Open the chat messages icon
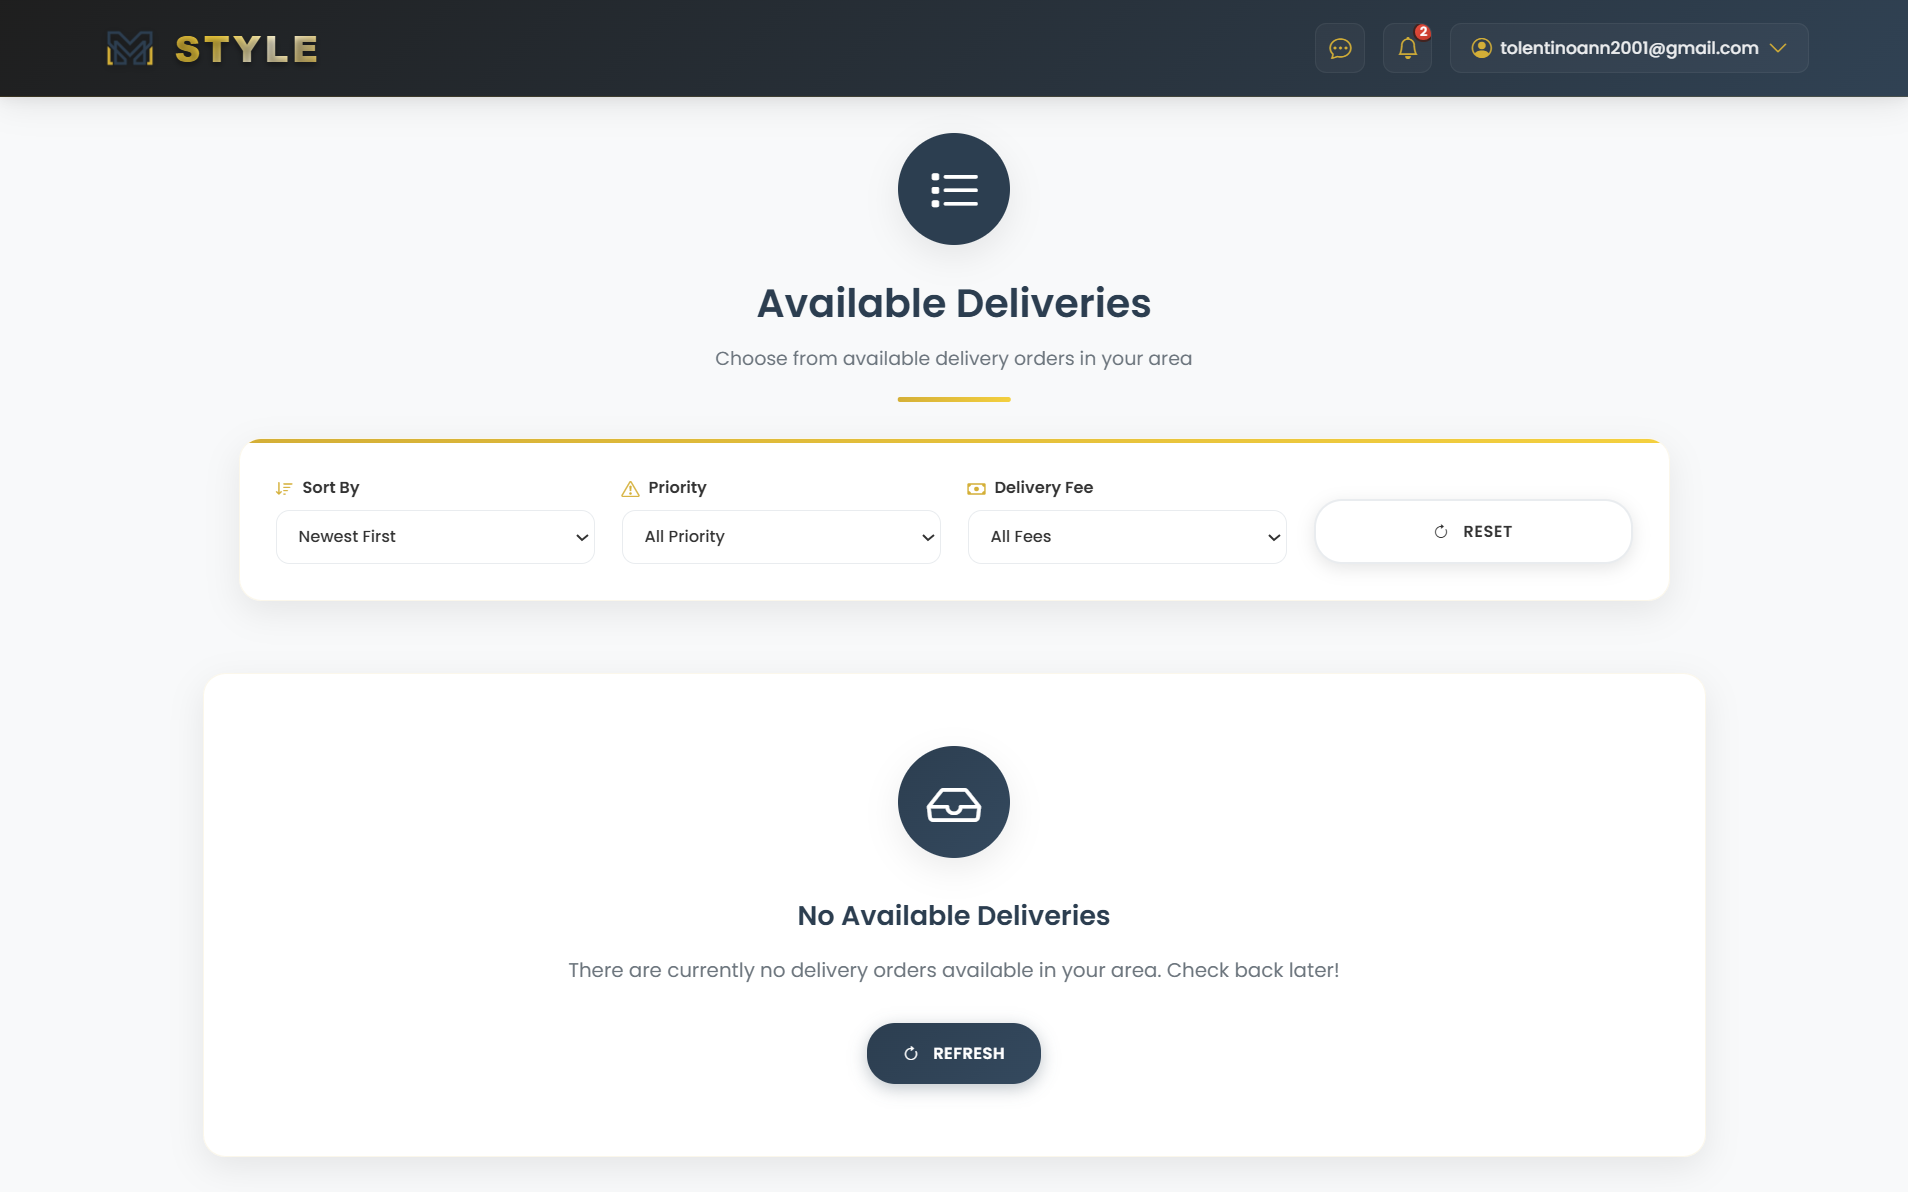Image resolution: width=1908 pixels, height=1192 pixels. [x=1340, y=48]
